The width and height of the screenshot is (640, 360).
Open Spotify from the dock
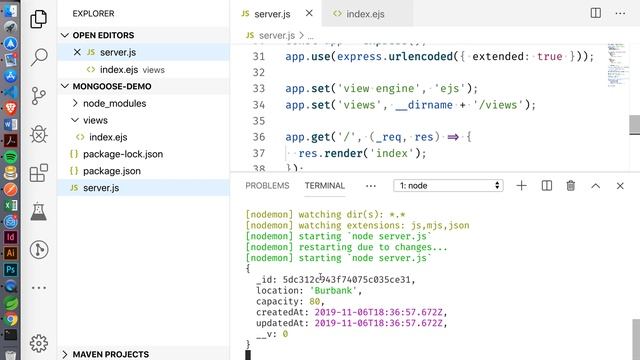(11, 156)
